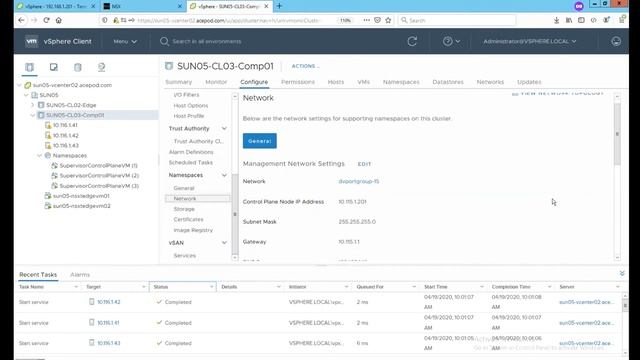Screen dimensions: 640x360
Task: Collapse the Recent Tasks panel chevron
Action: tap(622, 273)
